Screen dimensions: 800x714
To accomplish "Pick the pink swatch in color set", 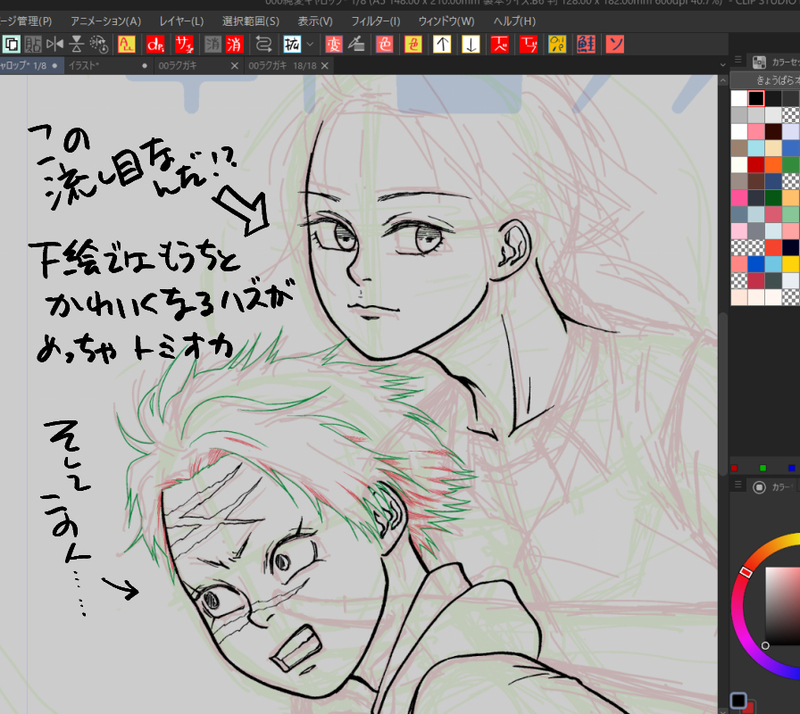I will (756, 132).
